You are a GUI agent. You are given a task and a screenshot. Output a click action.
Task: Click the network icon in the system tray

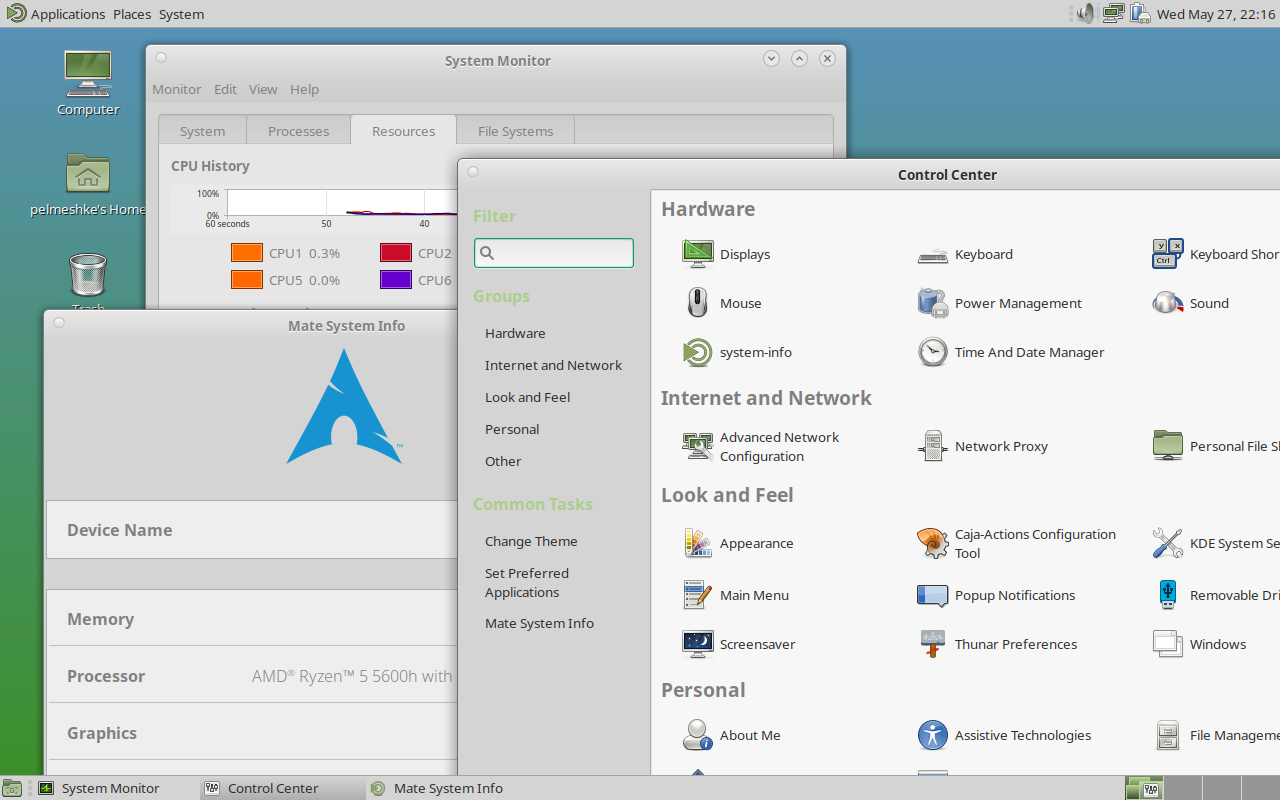click(1113, 14)
